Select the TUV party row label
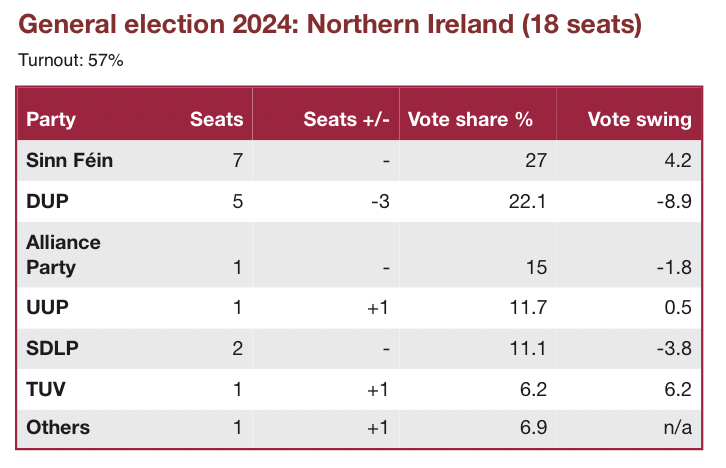 [44, 388]
